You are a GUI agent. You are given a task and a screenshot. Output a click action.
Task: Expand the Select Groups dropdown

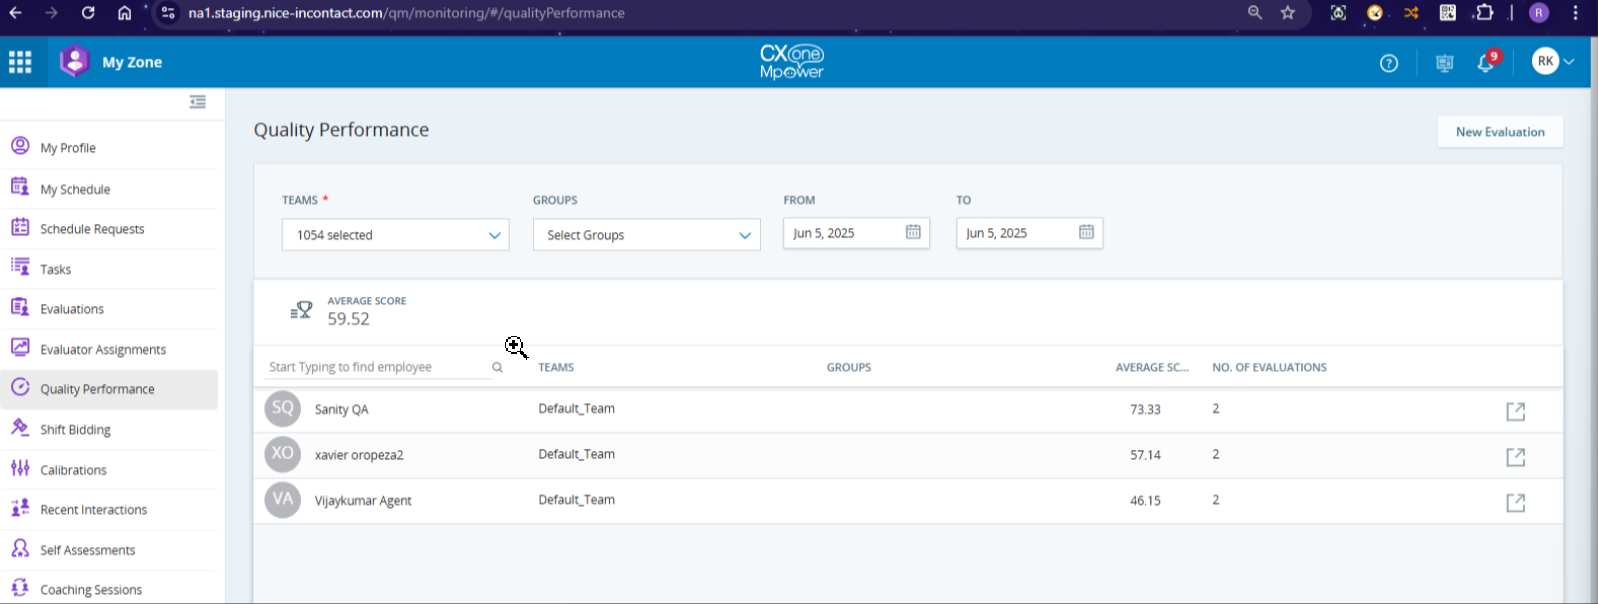(646, 235)
